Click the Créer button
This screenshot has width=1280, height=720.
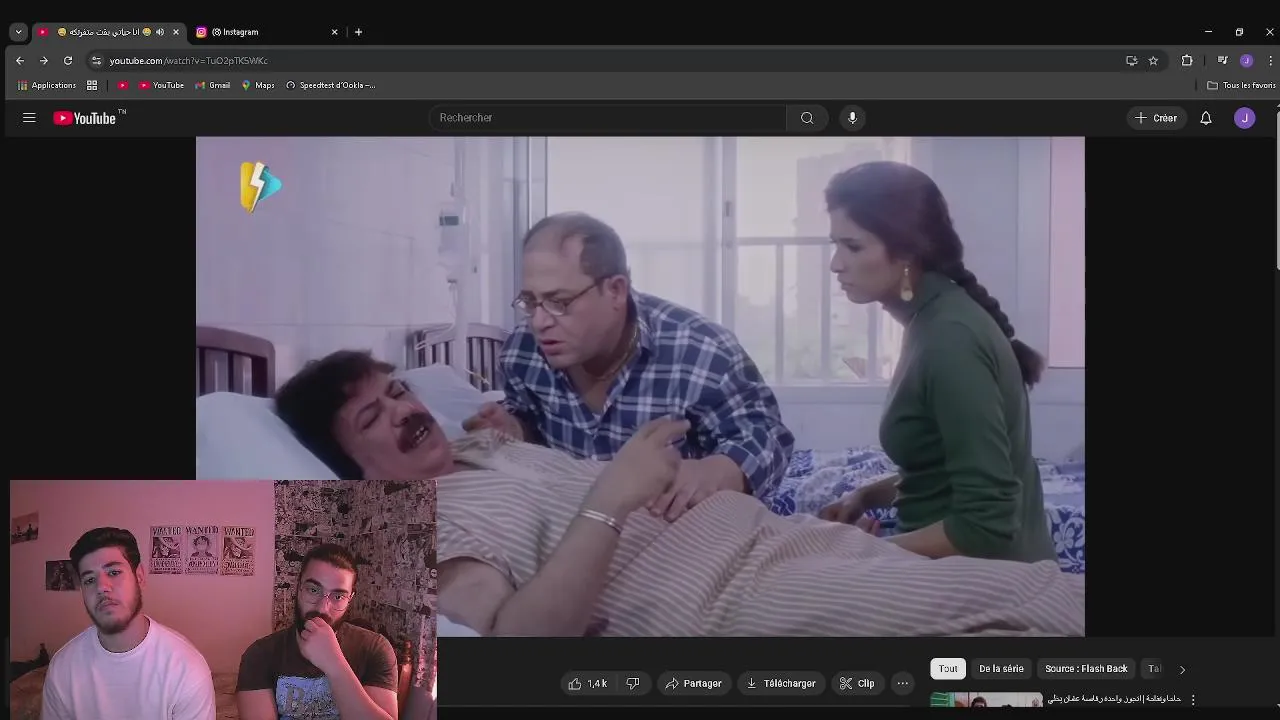pos(1156,118)
